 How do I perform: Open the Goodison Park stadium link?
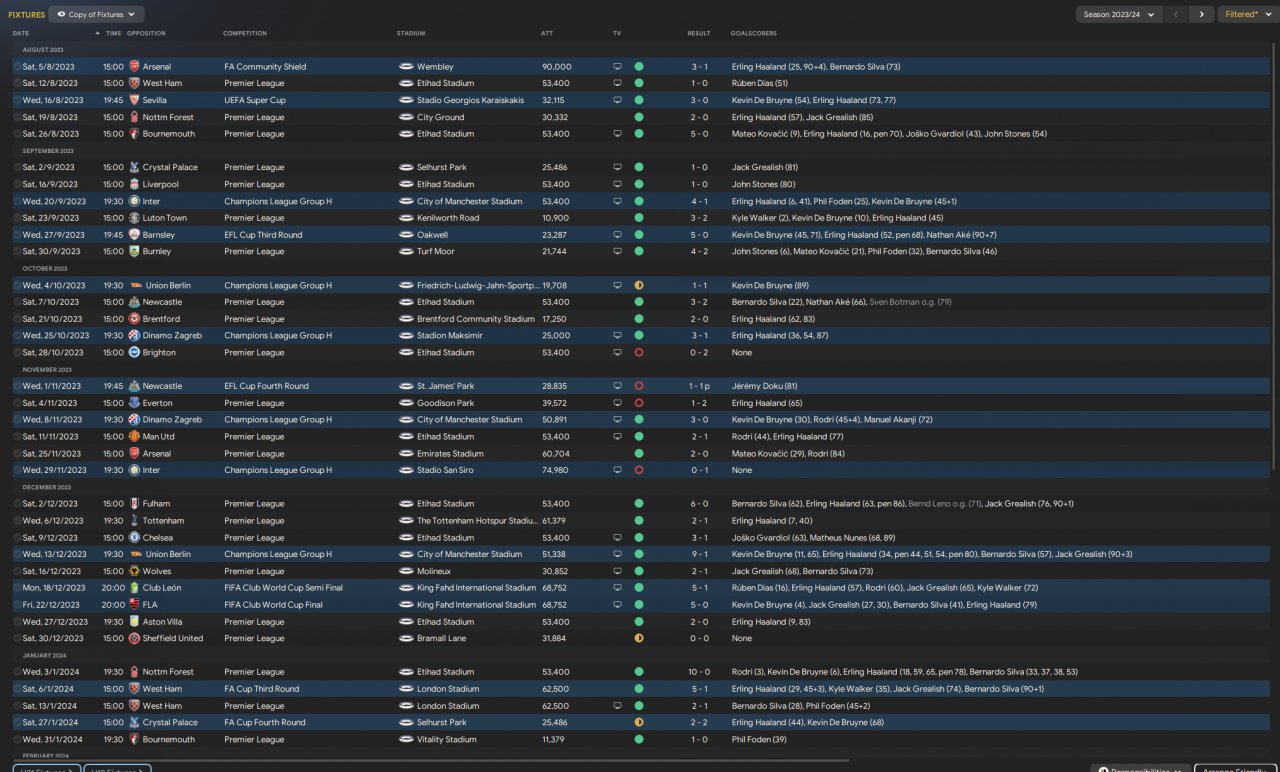coord(446,403)
